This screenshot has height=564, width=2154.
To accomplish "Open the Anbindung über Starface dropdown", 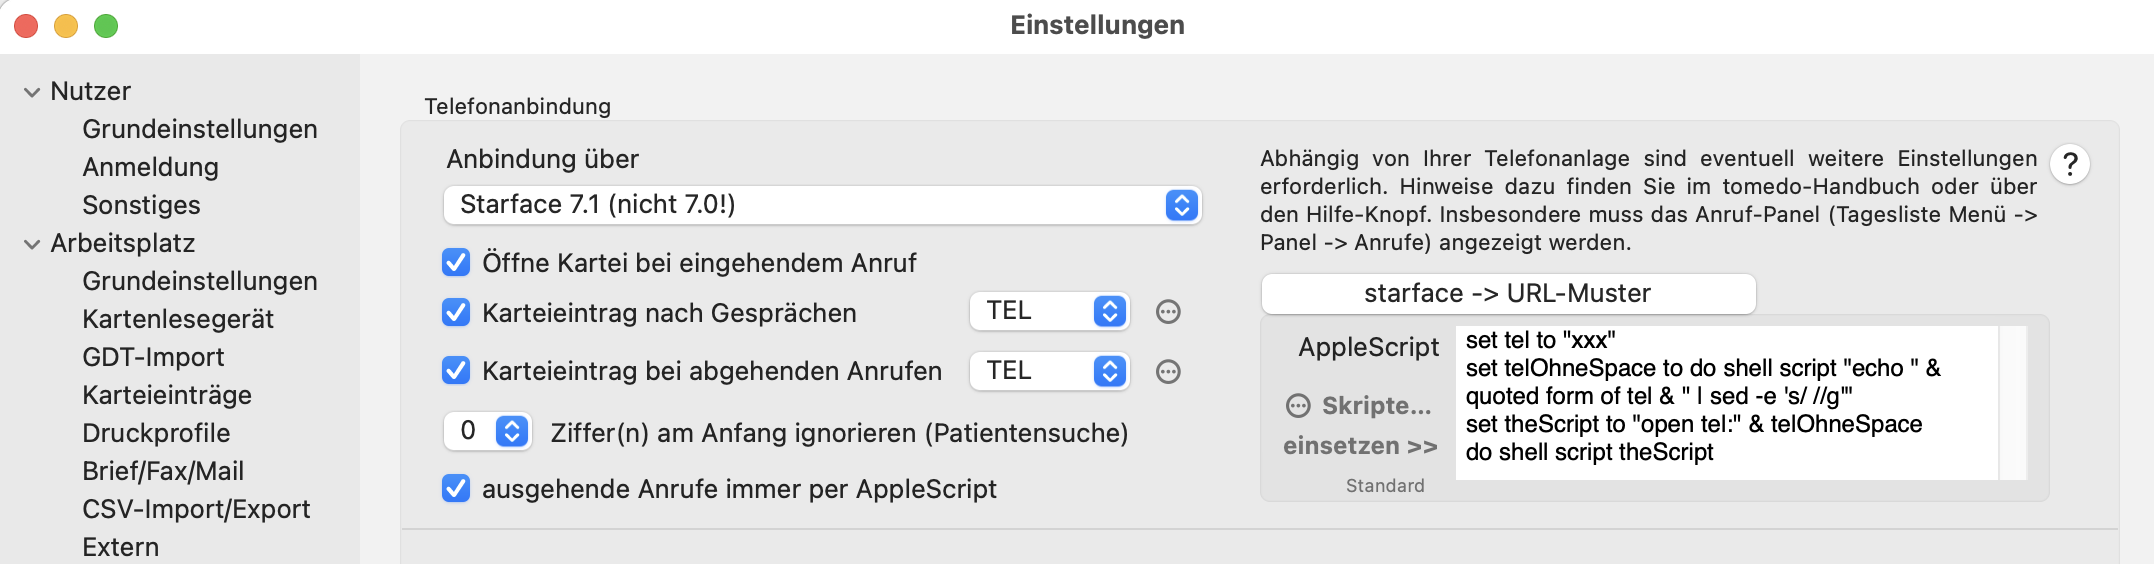I will coord(822,205).
